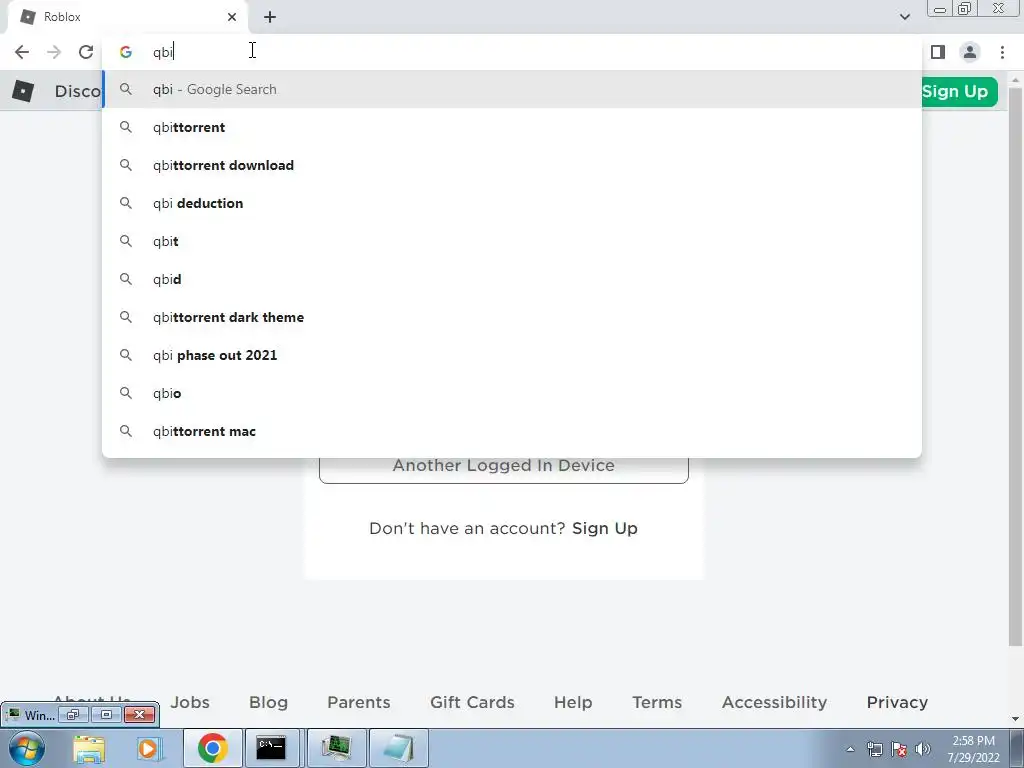
Task: Click the Sign Up link below login
Action: click(x=605, y=528)
